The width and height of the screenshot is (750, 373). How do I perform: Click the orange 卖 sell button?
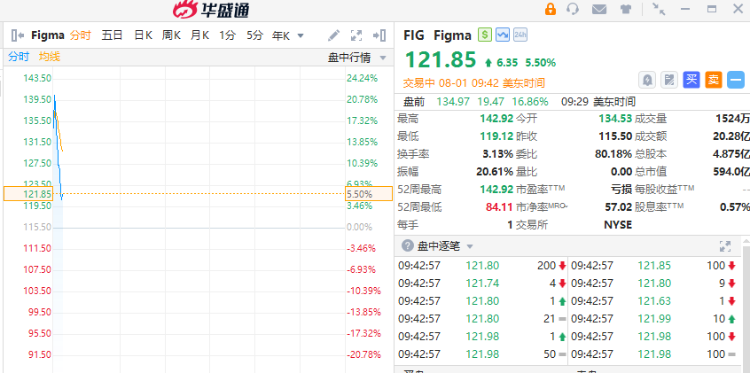(x=713, y=80)
